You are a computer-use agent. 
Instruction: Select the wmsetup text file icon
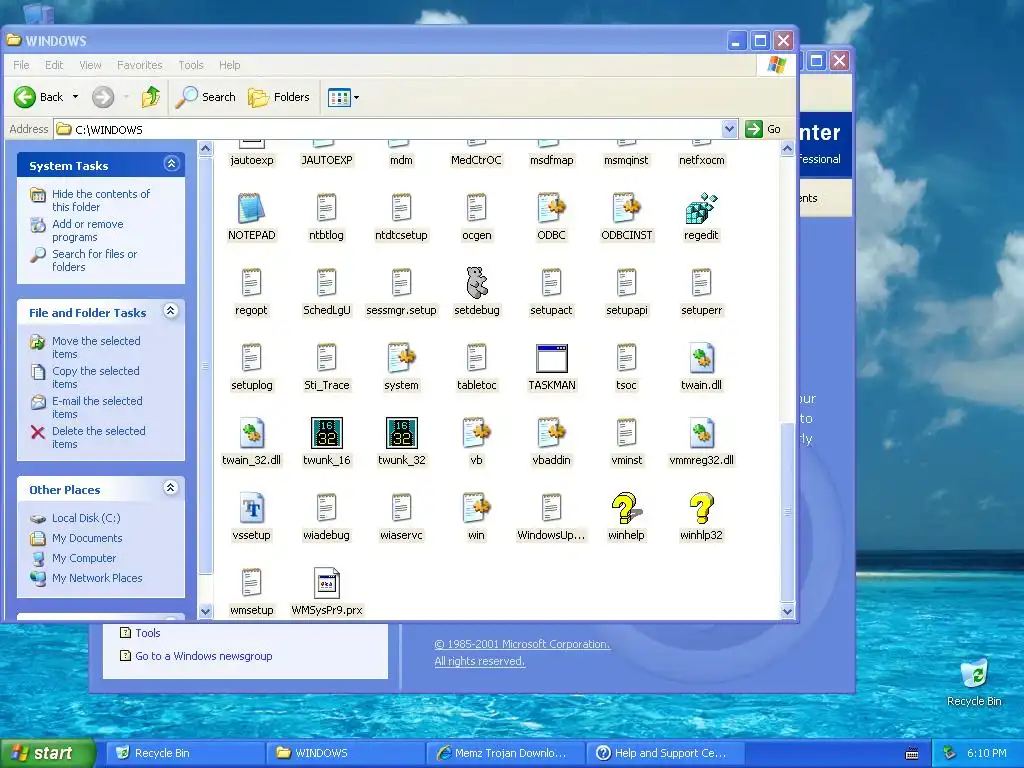coord(251,583)
